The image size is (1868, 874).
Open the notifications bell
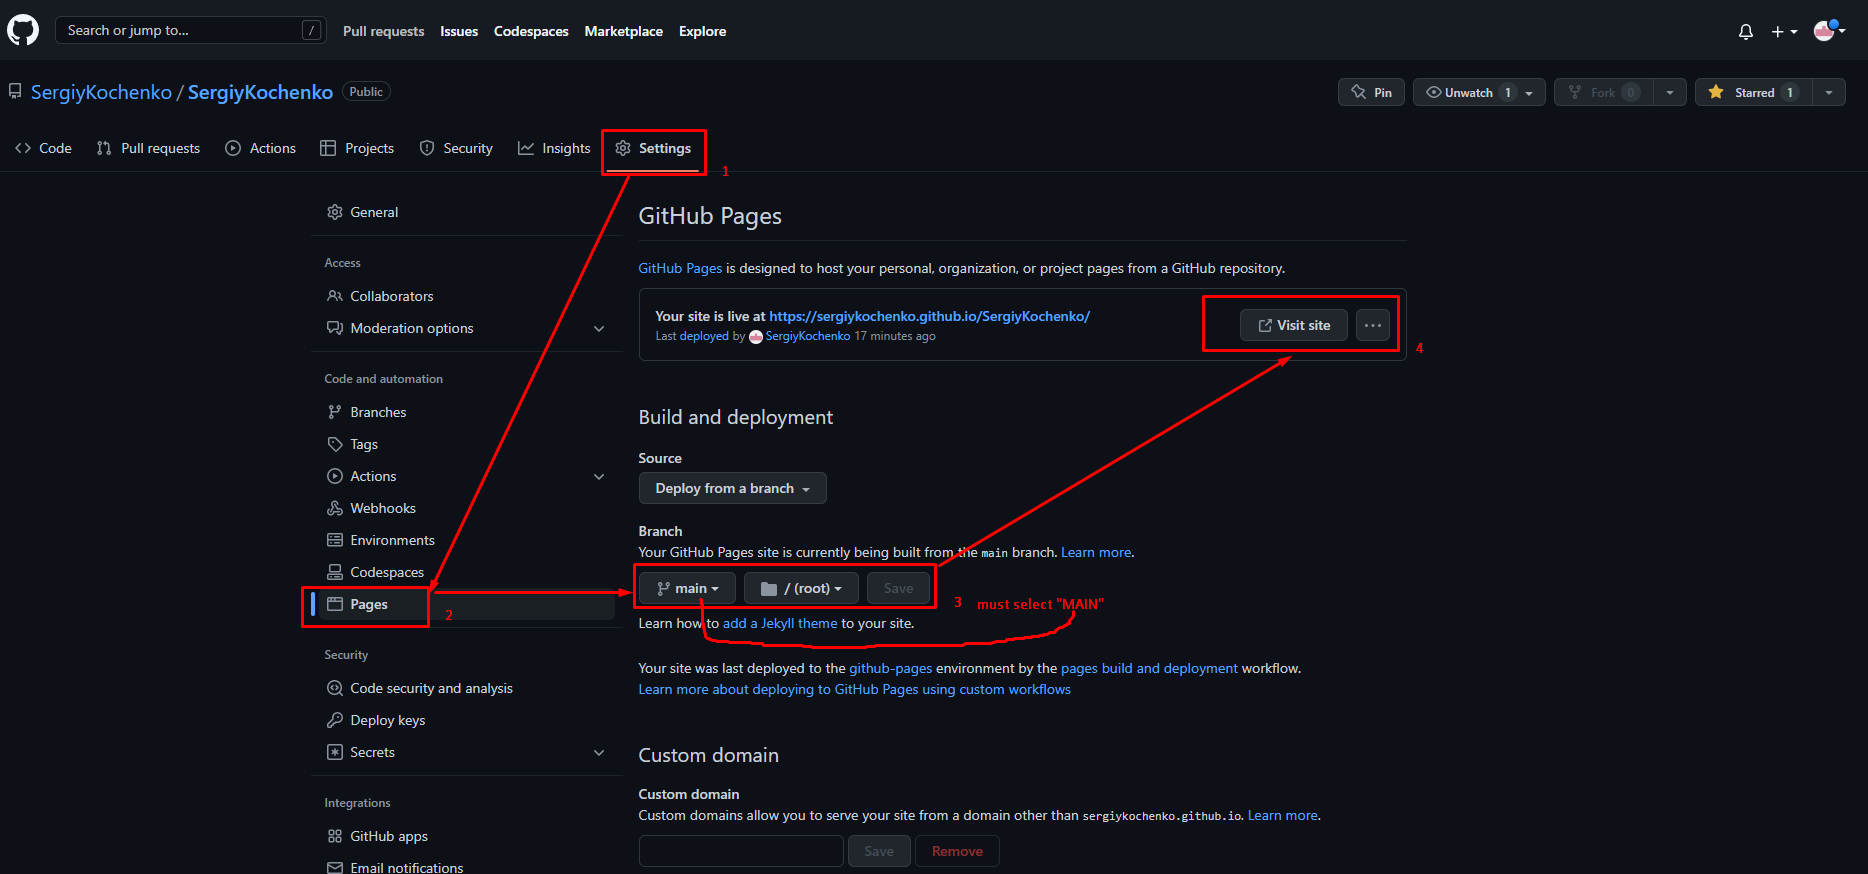pyautogui.click(x=1746, y=32)
